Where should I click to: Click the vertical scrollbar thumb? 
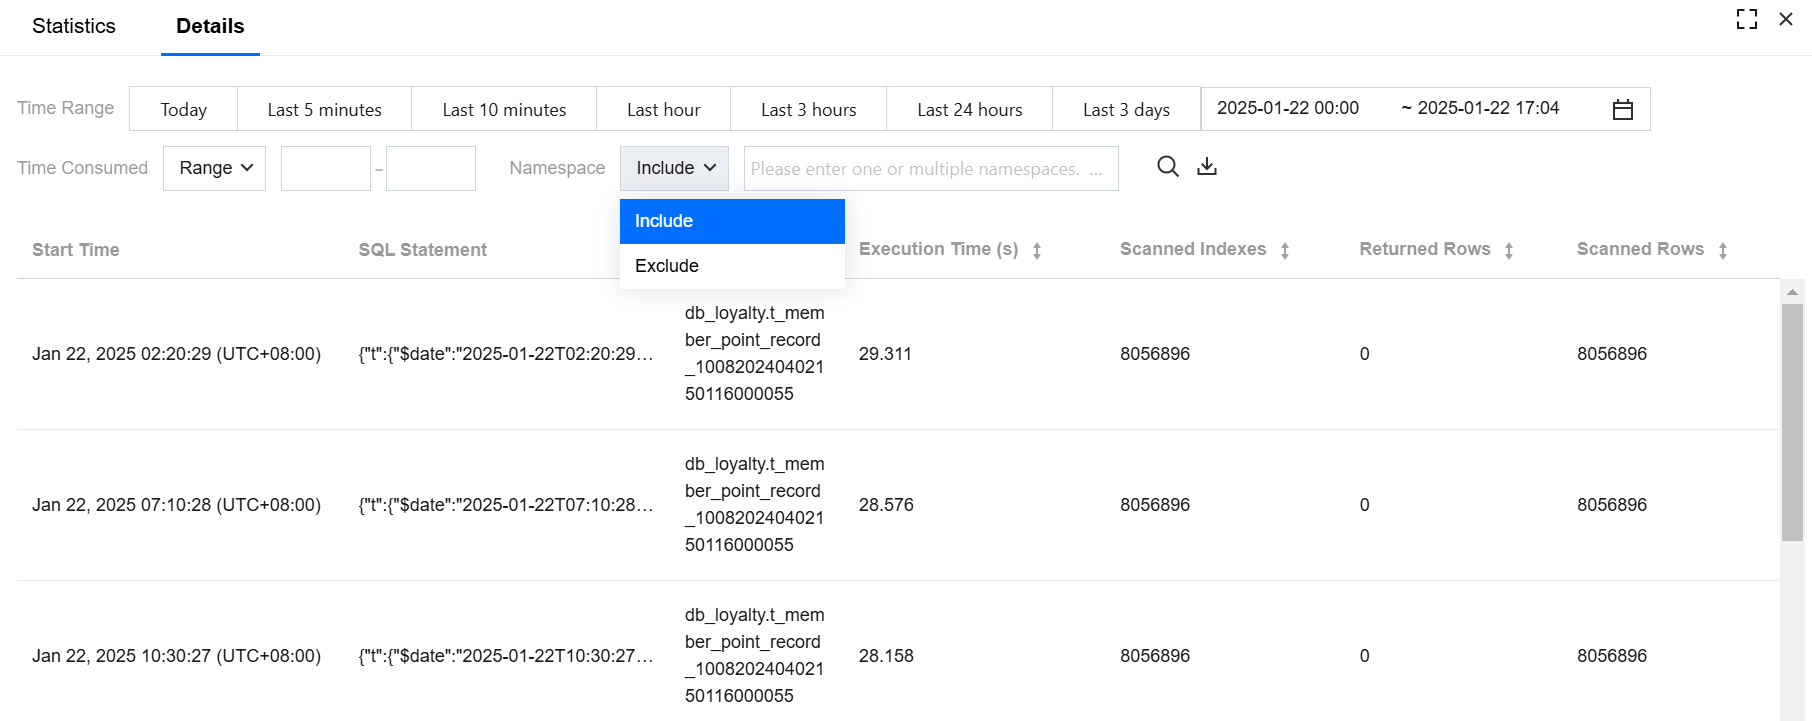point(1792,420)
